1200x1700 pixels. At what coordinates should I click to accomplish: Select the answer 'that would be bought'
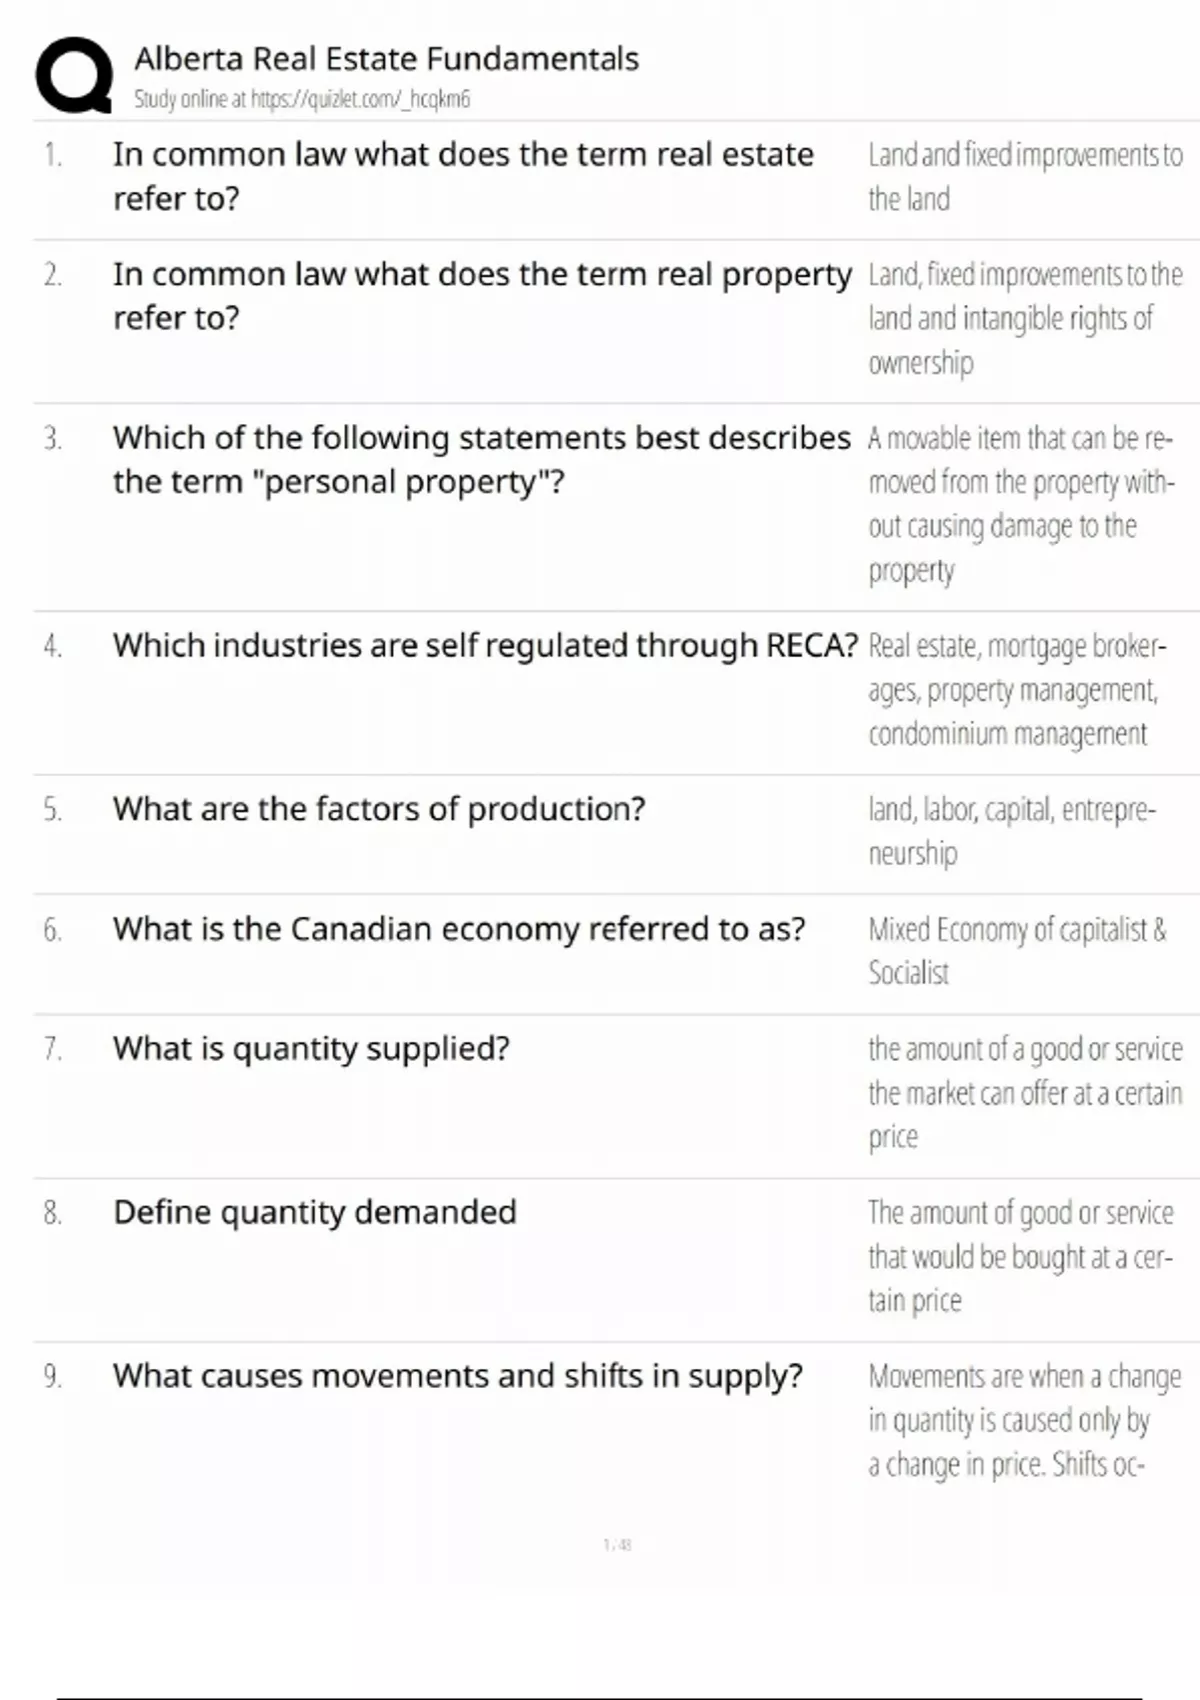[x=1020, y=1256]
